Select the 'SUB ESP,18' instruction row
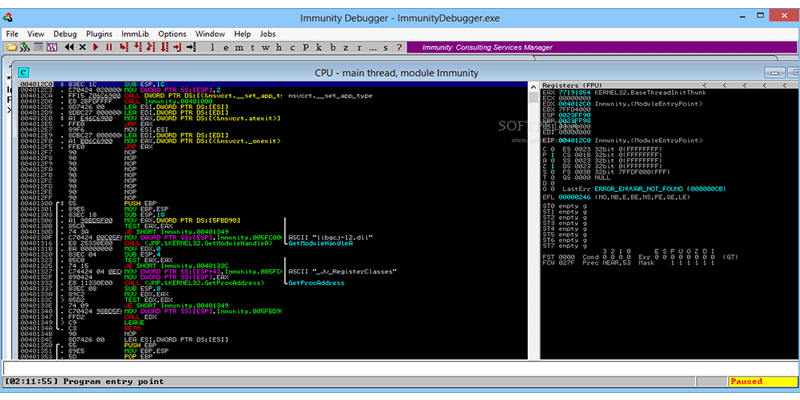800x400 pixels. coord(272,215)
